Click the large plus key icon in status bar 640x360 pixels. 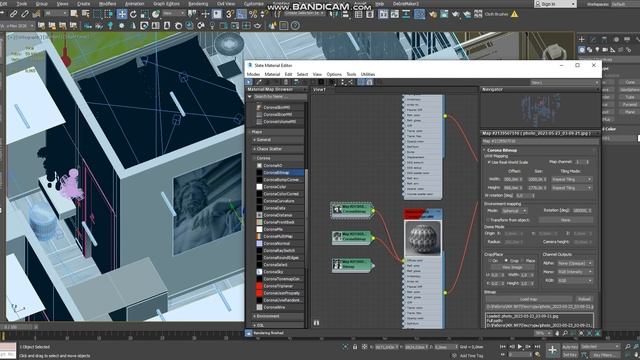click(x=552, y=350)
